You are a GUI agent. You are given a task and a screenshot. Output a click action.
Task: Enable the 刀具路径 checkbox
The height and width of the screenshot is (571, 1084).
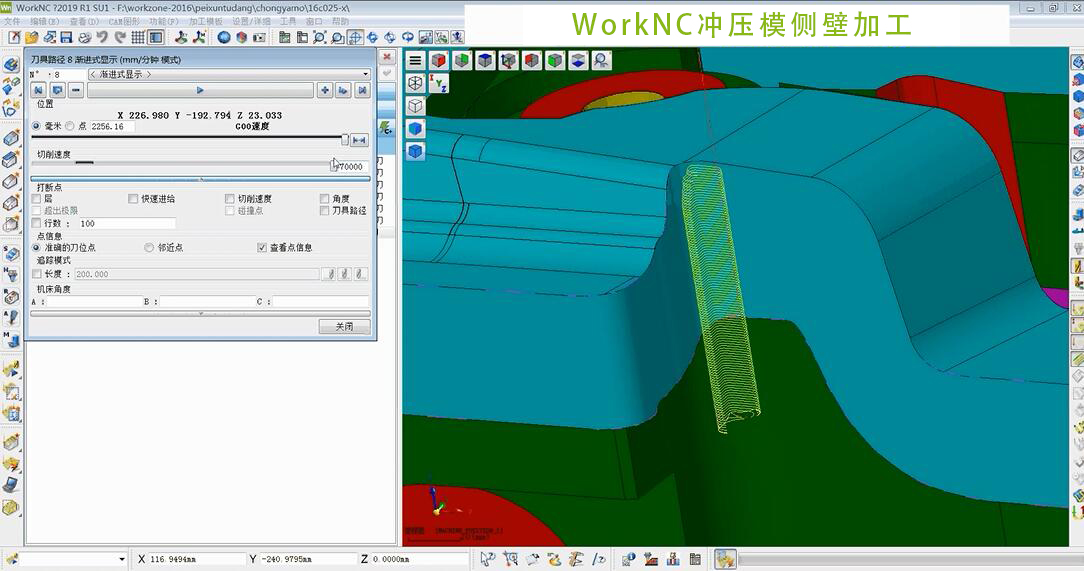(324, 211)
